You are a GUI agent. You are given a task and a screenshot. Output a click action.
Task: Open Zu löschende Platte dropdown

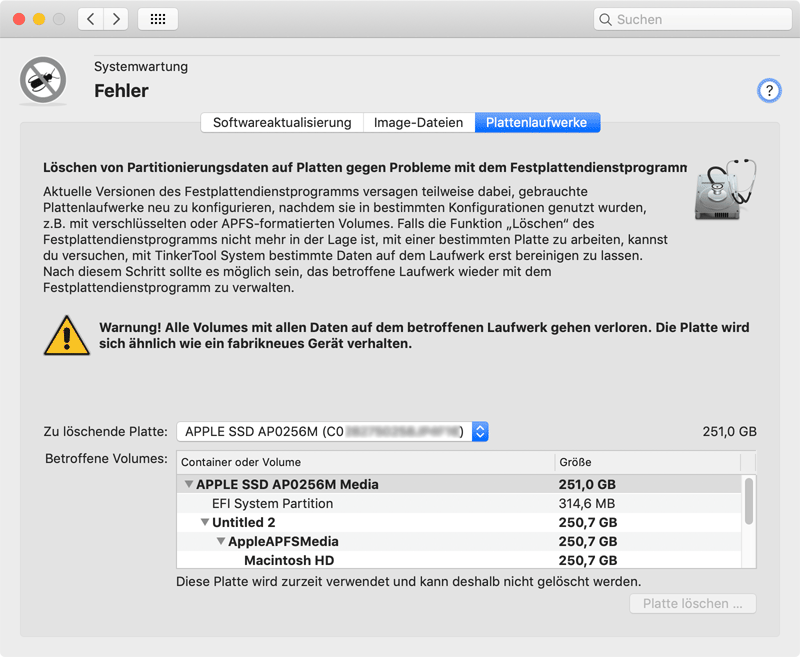(x=332, y=432)
